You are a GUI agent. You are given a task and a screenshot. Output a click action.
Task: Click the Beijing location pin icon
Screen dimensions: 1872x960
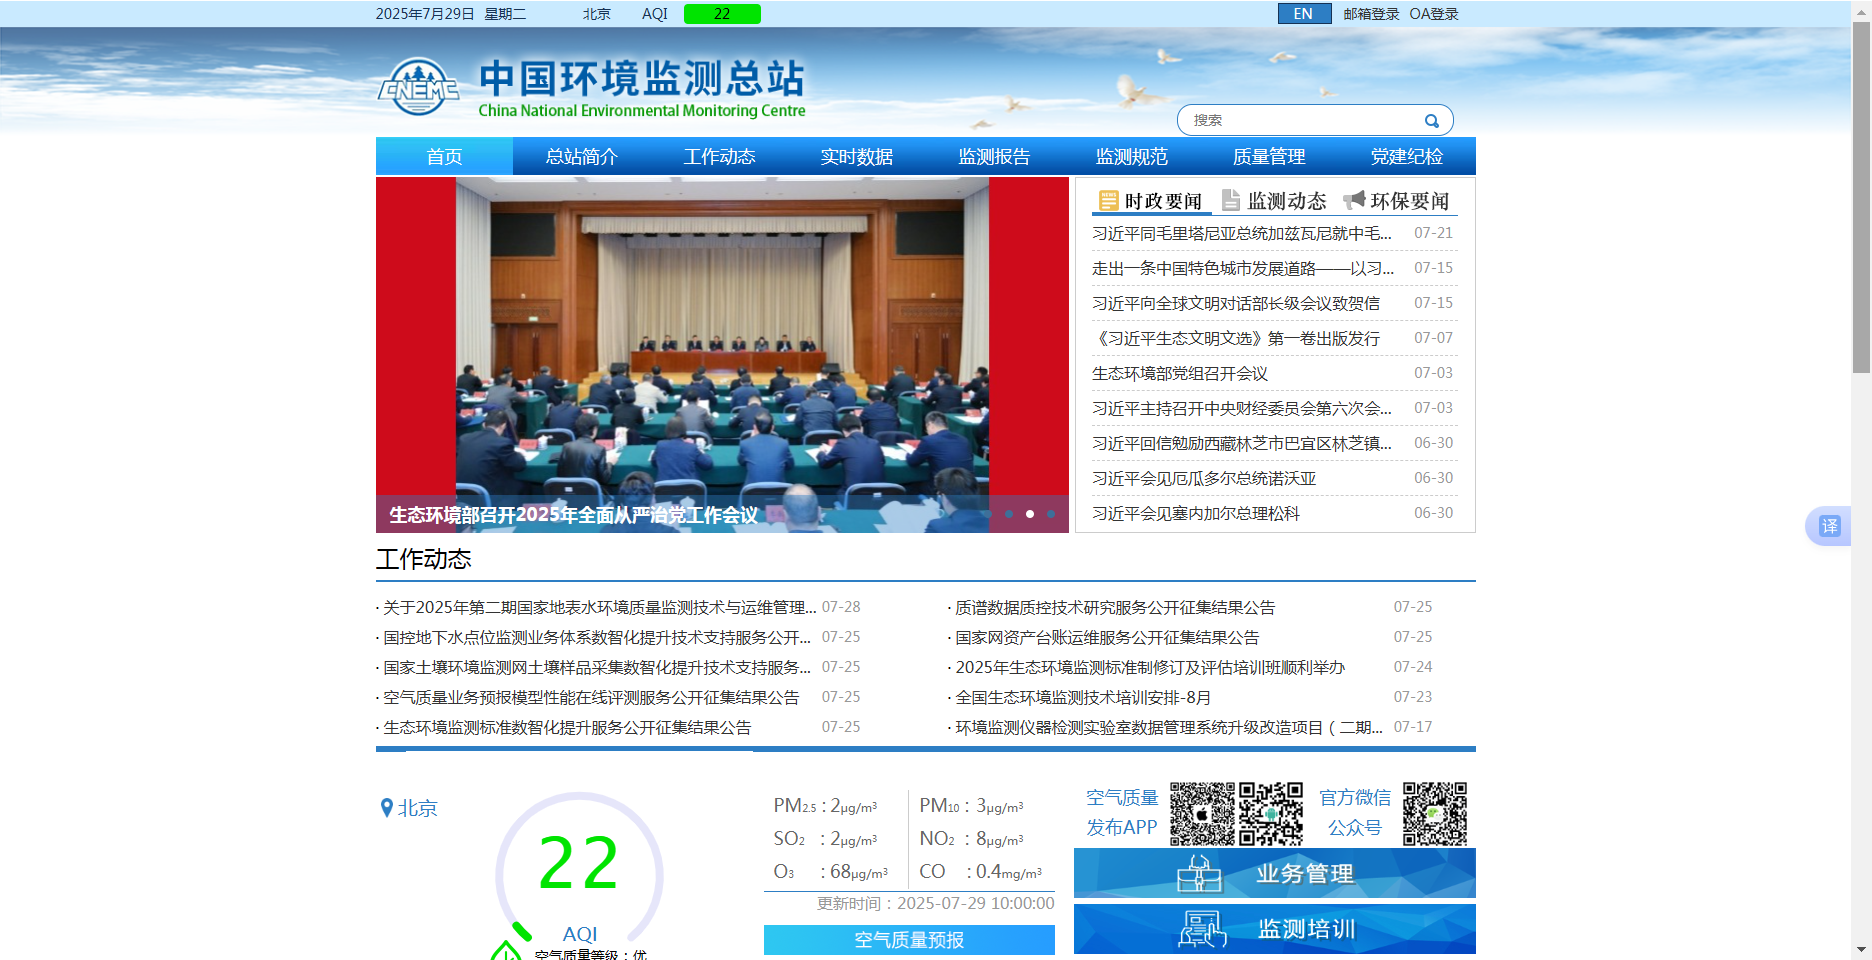pos(387,808)
